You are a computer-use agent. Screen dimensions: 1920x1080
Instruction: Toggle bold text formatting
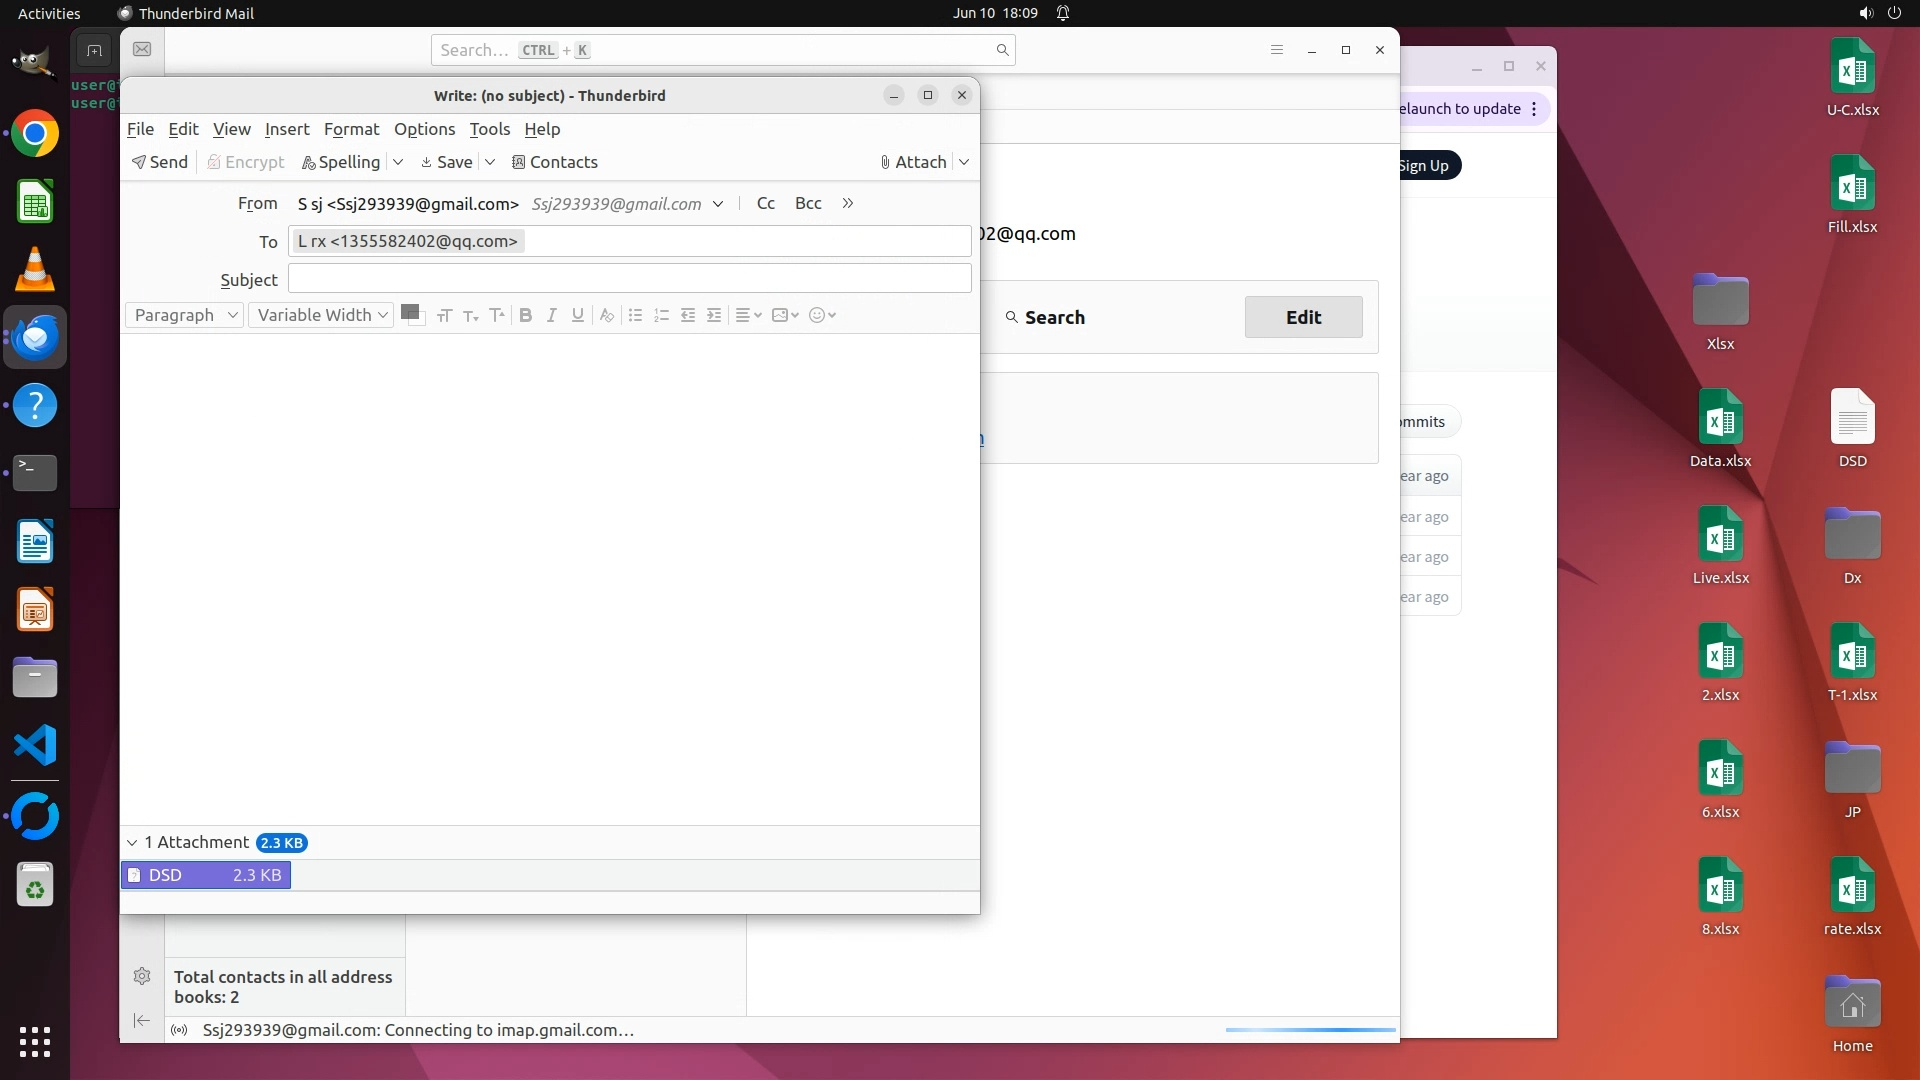click(525, 315)
